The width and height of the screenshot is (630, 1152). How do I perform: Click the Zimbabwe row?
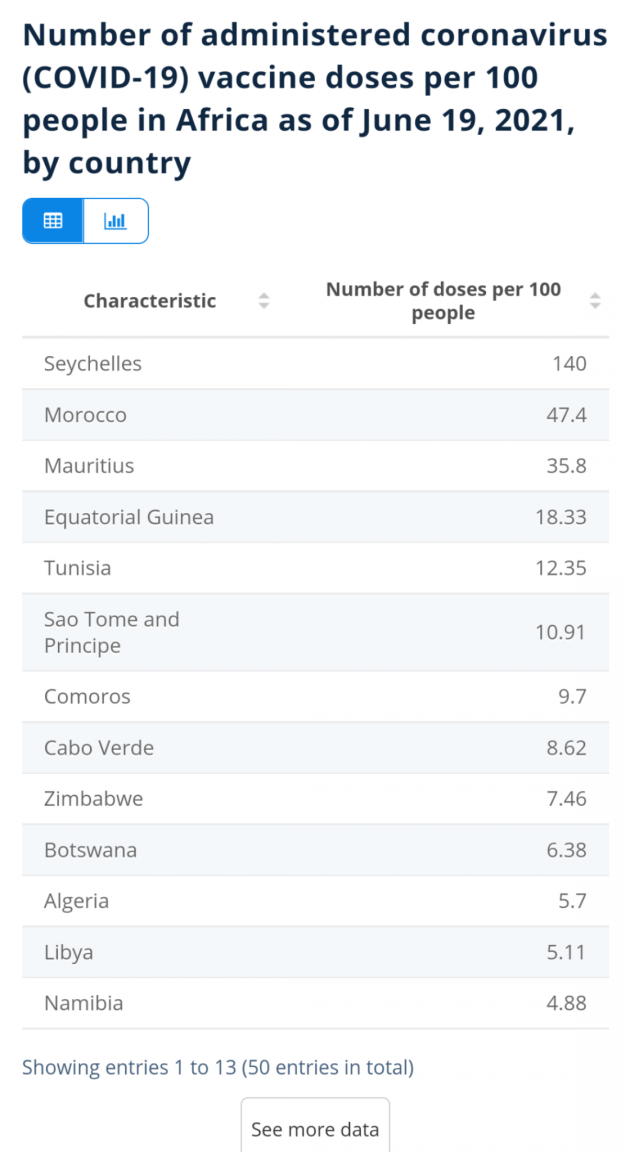[x=316, y=799]
